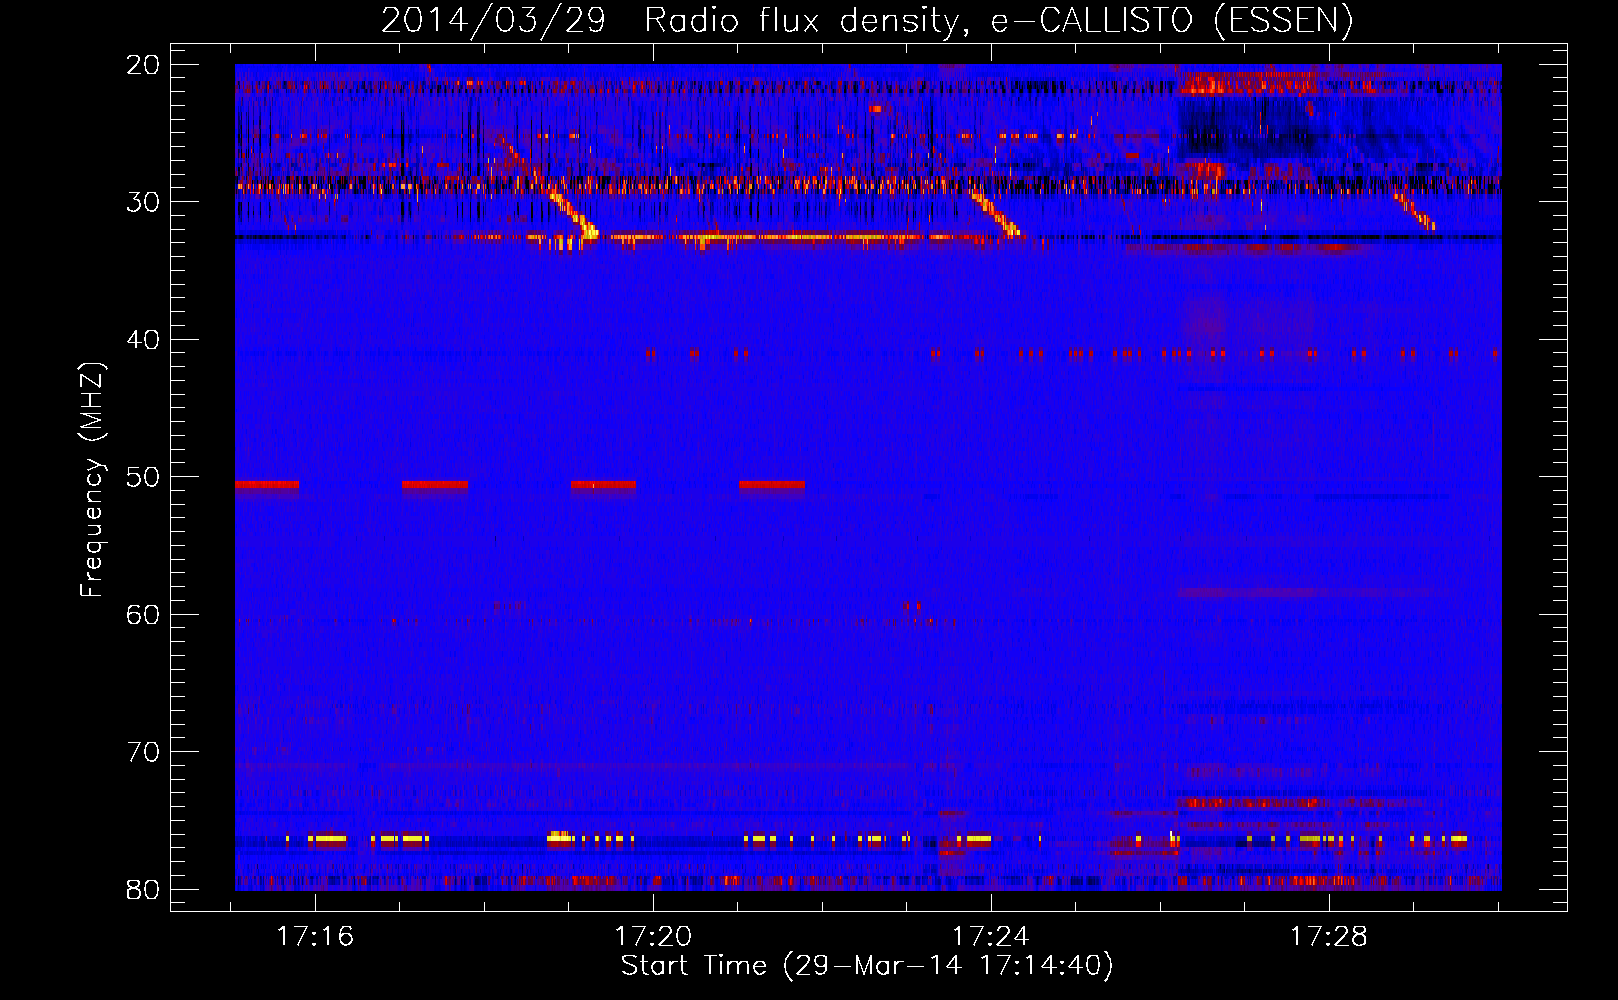Viewport: 1618px width, 1000px height.
Task: Click the 70 MHz frequency tick label
Action: pyautogui.click(x=144, y=752)
